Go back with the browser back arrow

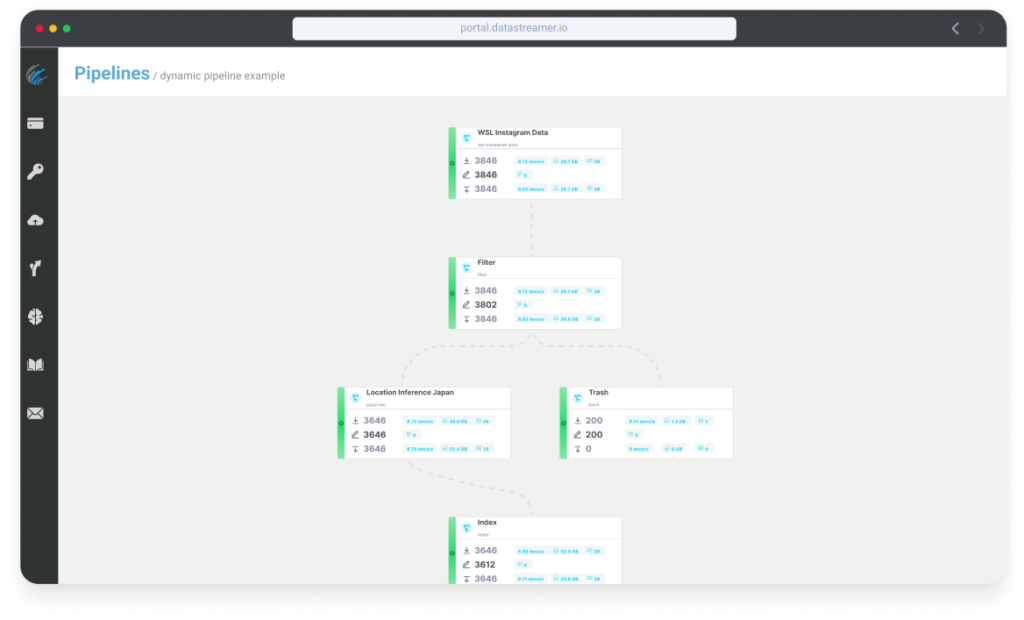(955, 28)
